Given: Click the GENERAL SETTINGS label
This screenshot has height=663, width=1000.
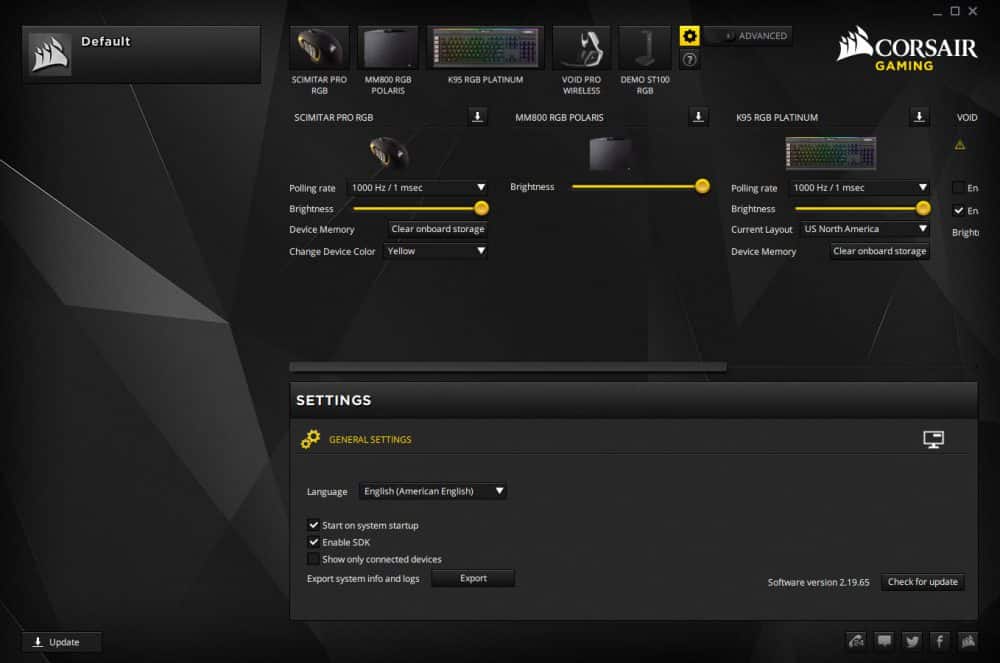Looking at the screenshot, I should pyautogui.click(x=370, y=439).
